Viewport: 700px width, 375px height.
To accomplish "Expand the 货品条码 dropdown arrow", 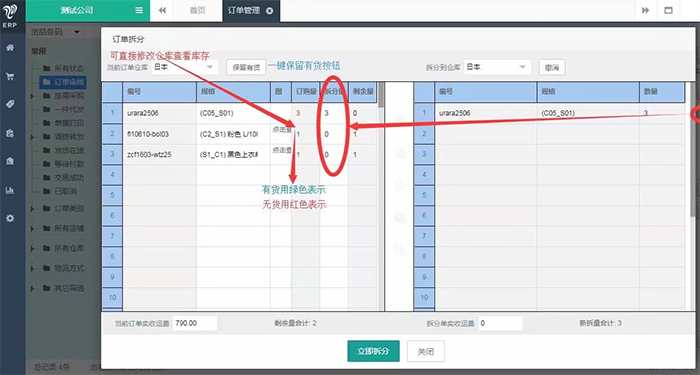I will click(77, 32).
